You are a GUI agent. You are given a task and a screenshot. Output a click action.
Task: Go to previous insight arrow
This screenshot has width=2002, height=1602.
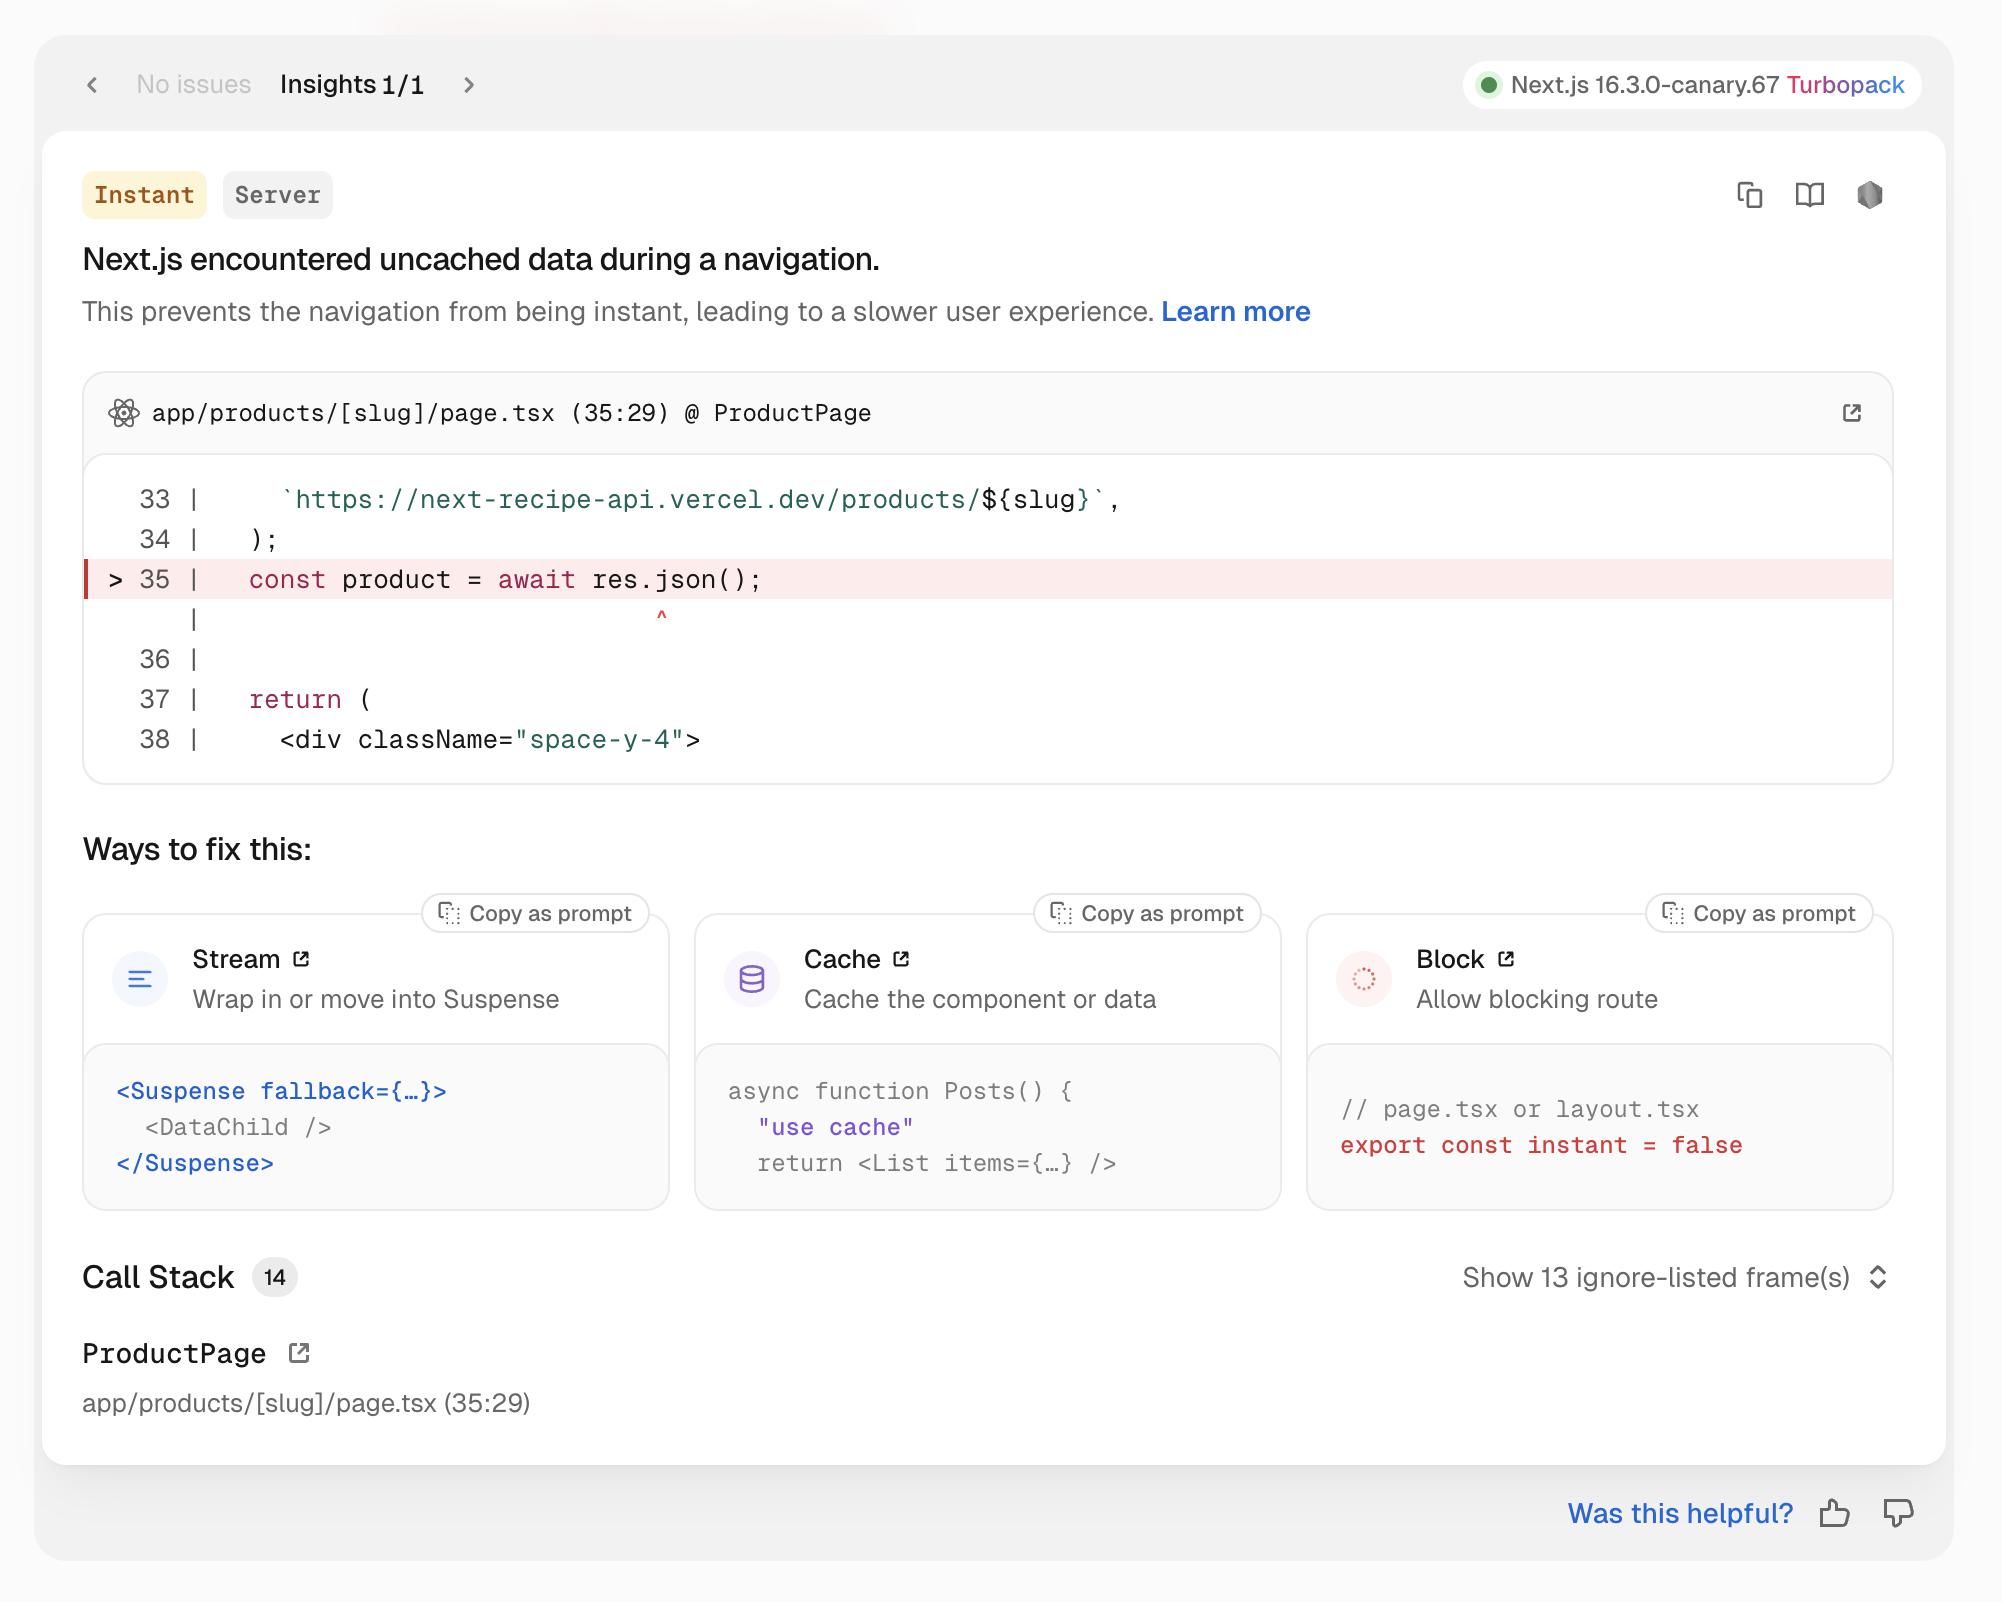coord(92,85)
